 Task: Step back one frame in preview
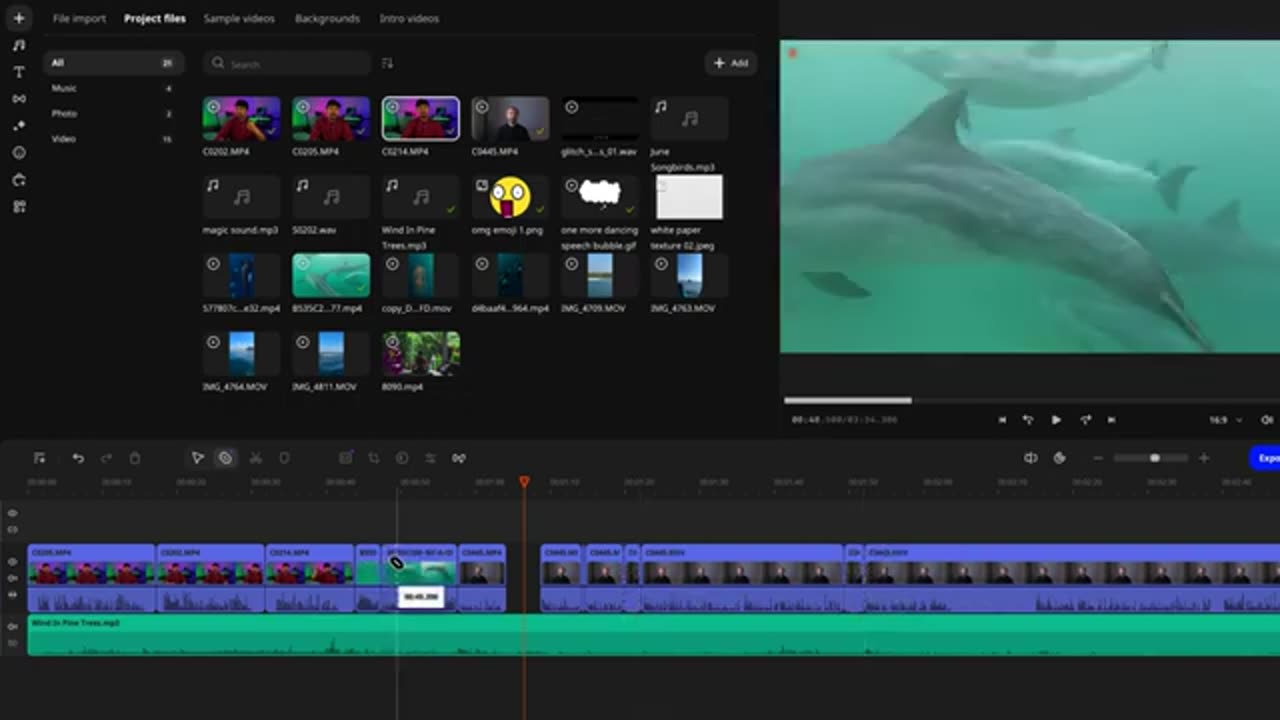(x=1028, y=420)
